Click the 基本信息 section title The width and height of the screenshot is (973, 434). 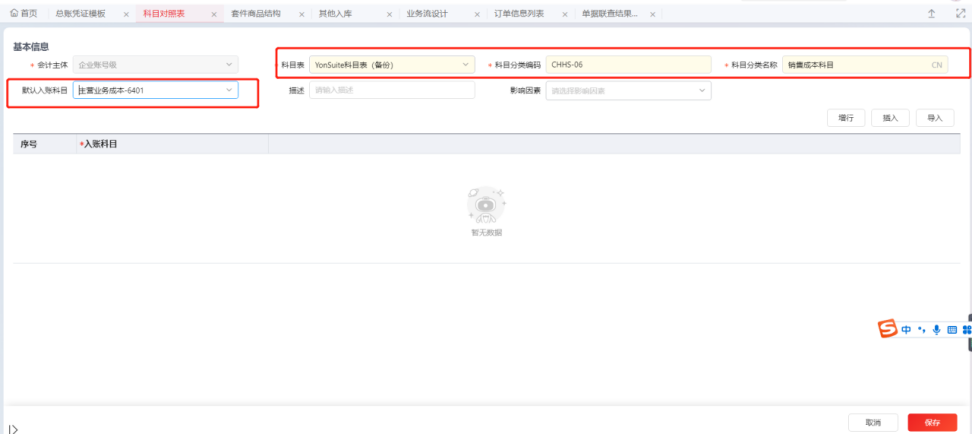tap(31, 47)
